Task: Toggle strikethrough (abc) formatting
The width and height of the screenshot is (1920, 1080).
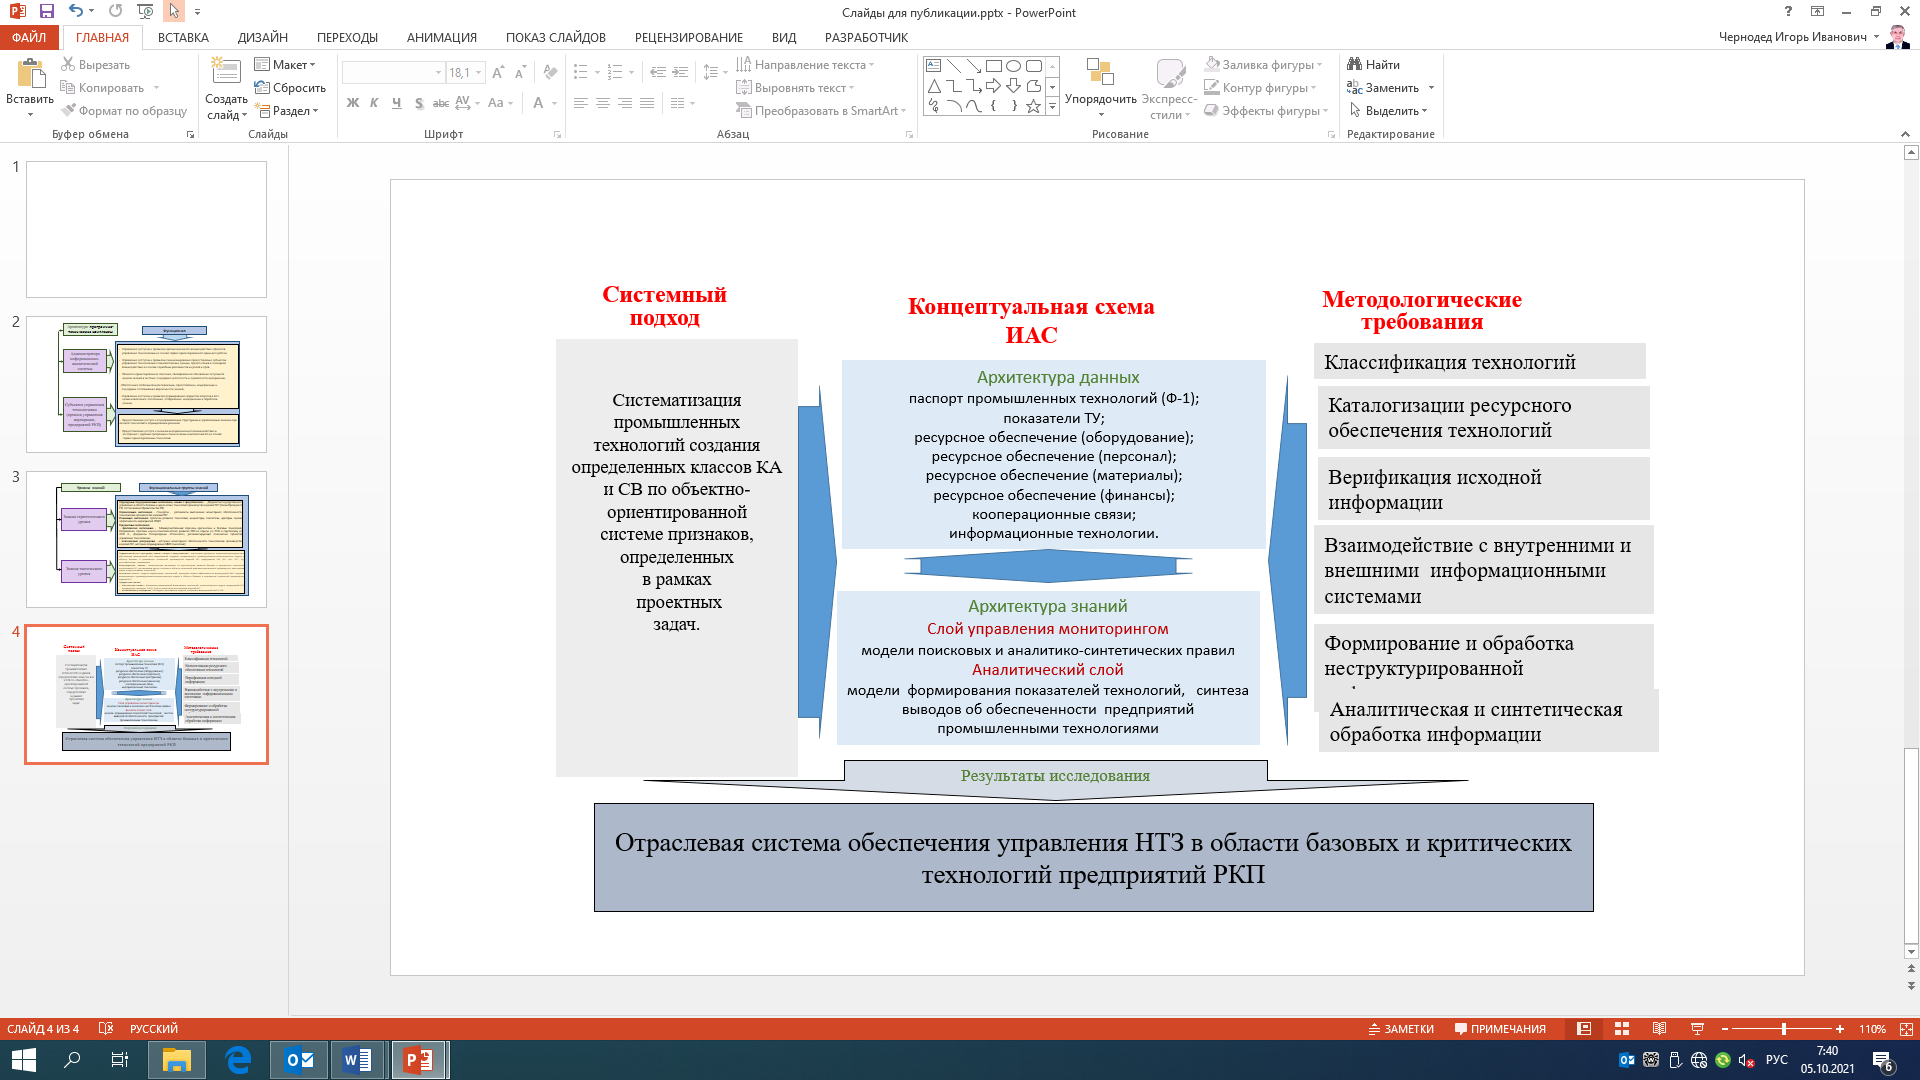Action: [x=441, y=103]
